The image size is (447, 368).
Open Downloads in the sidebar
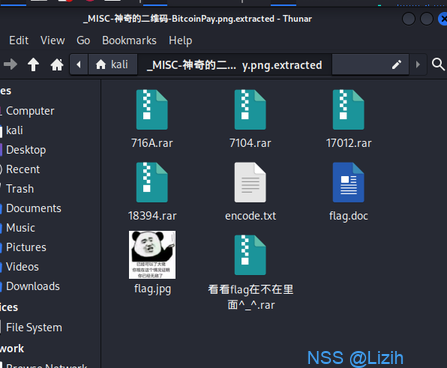click(x=33, y=286)
